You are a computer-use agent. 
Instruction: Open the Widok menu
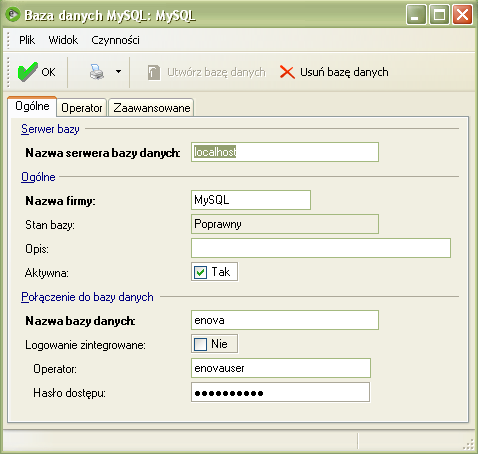63,40
